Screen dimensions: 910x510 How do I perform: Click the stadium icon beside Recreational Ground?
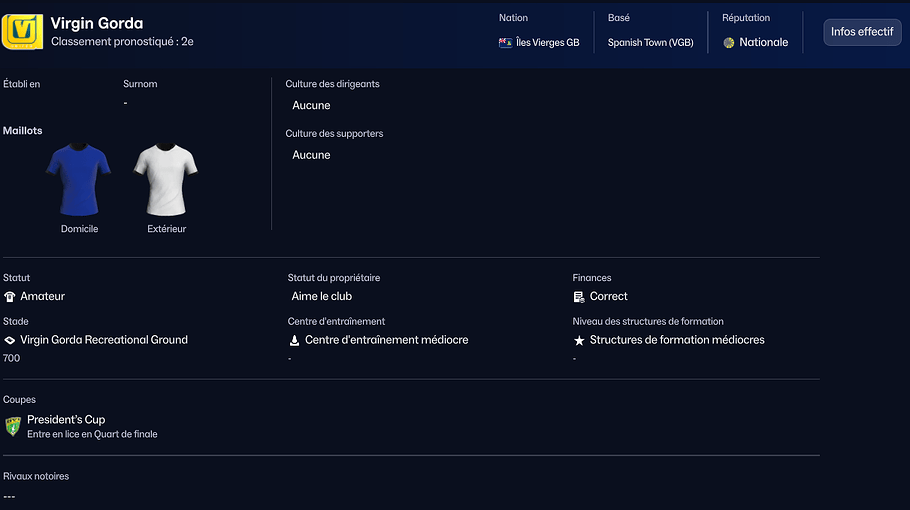pos(10,340)
